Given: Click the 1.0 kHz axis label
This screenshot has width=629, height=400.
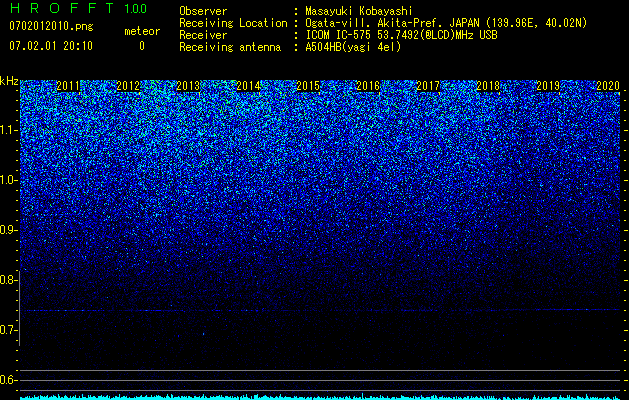Looking at the screenshot, I should 9,180.
